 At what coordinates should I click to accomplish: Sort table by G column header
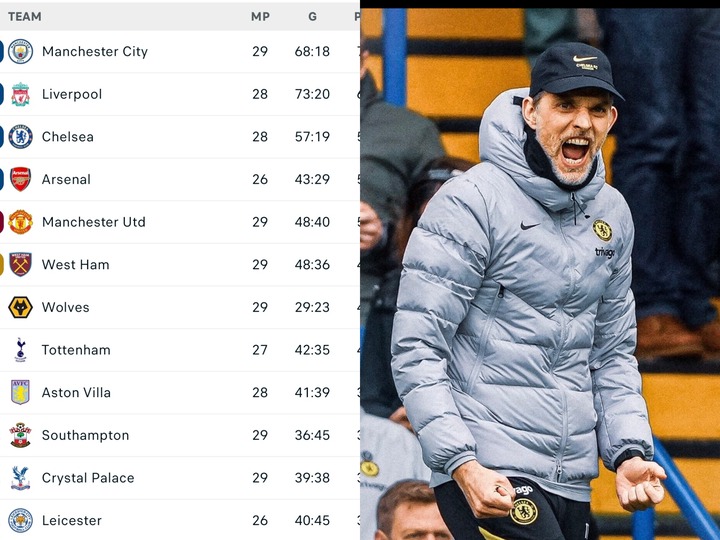[x=312, y=17]
